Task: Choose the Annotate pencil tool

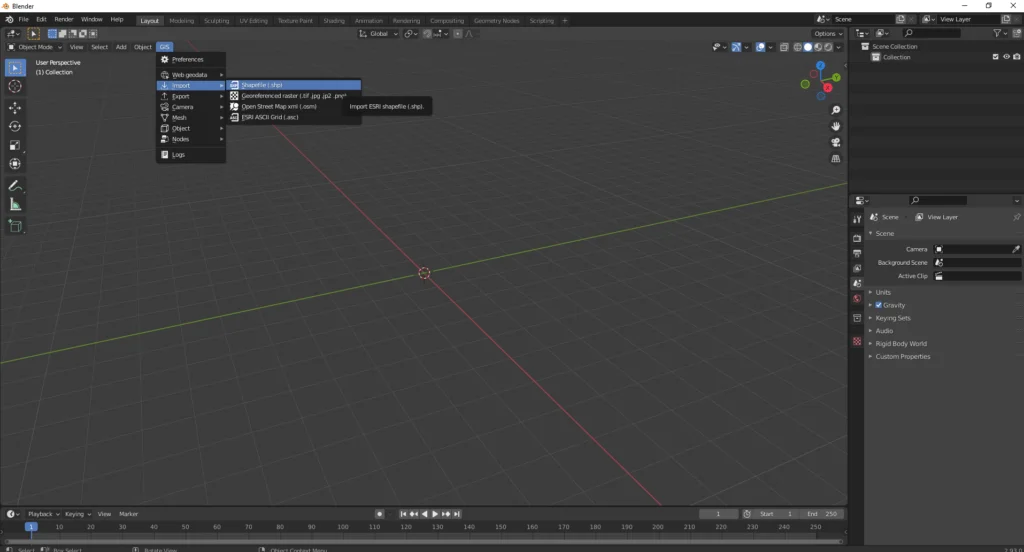Action: tap(15, 186)
